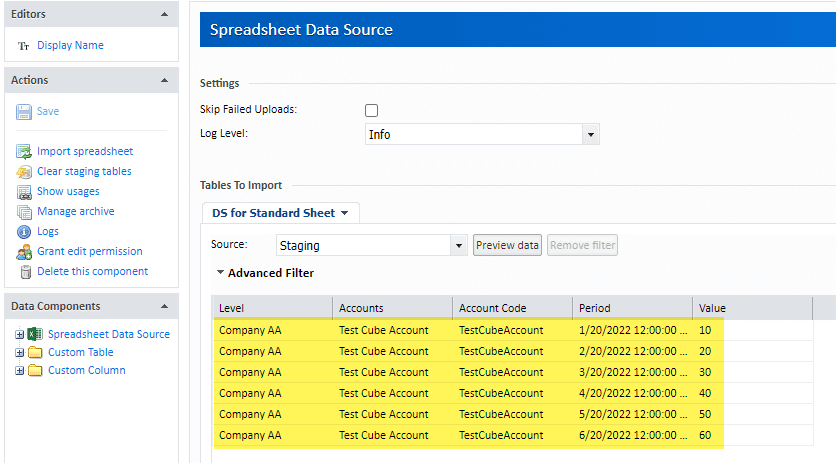Image resolution: width=836 pixels, height=463 pixels.
Task: Click the Grant edit permission icon
Action: point(24,252)
